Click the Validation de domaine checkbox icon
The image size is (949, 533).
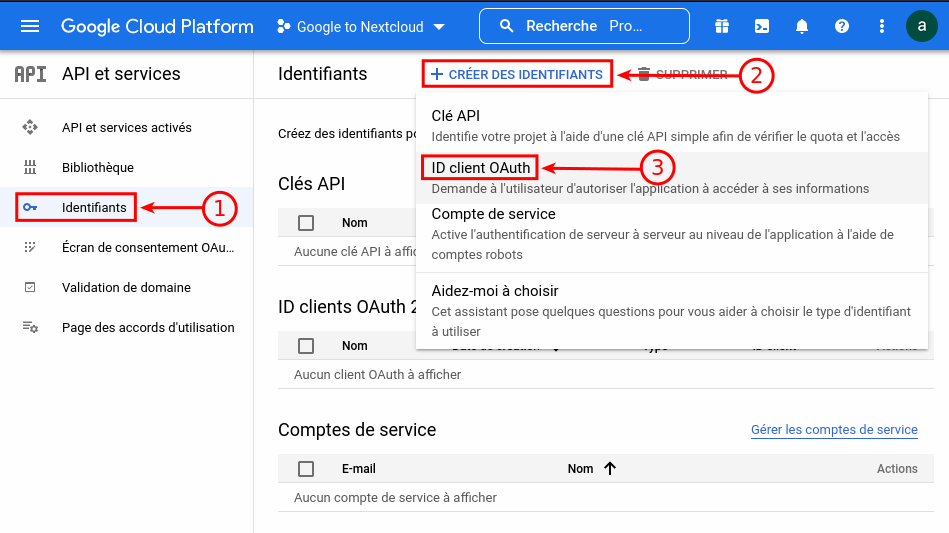[30, 287]
